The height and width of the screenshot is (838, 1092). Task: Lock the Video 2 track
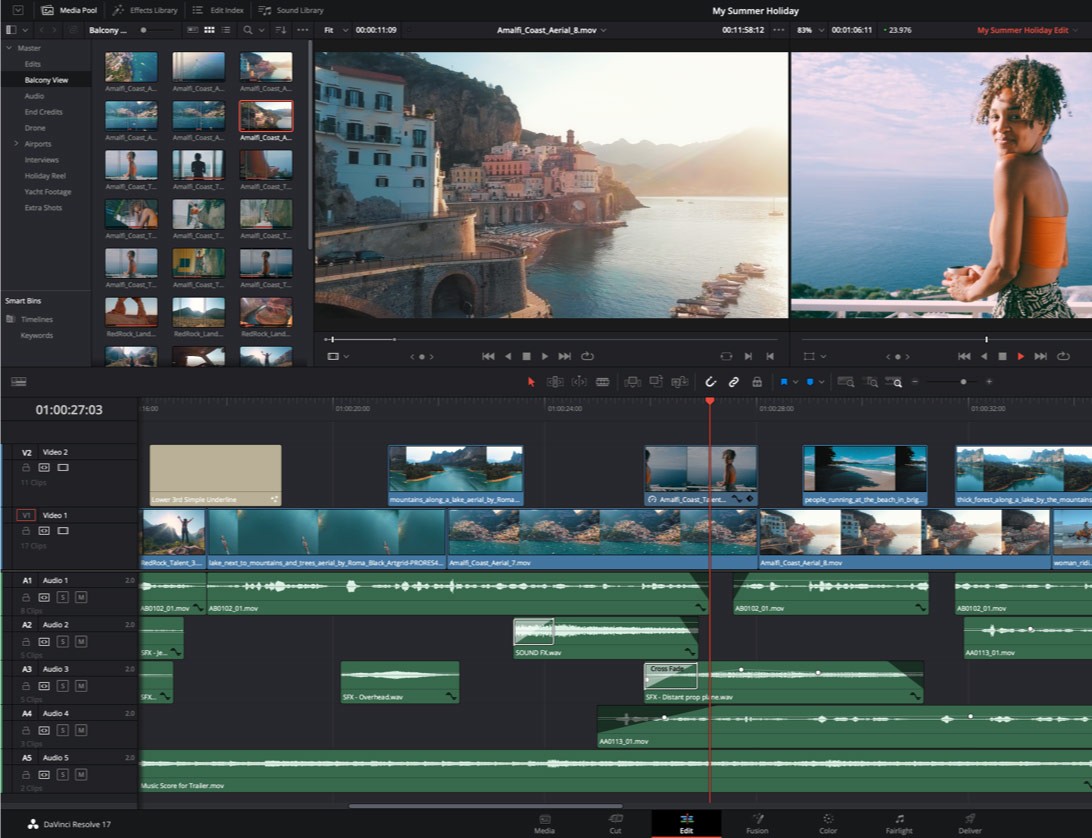[26, 467]
